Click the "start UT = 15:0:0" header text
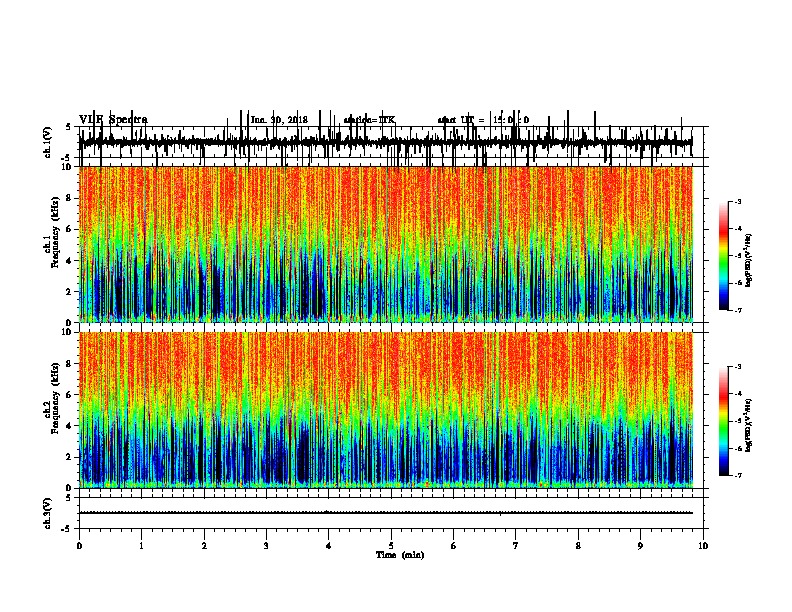The height and width of the screenshot is (612, 792). [483, 120]
